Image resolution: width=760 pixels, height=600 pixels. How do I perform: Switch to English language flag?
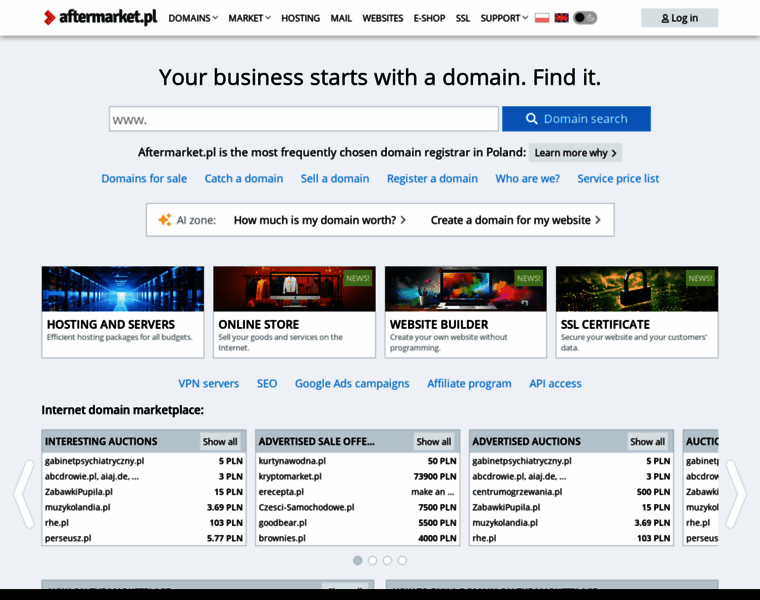(x=561, y=18)
